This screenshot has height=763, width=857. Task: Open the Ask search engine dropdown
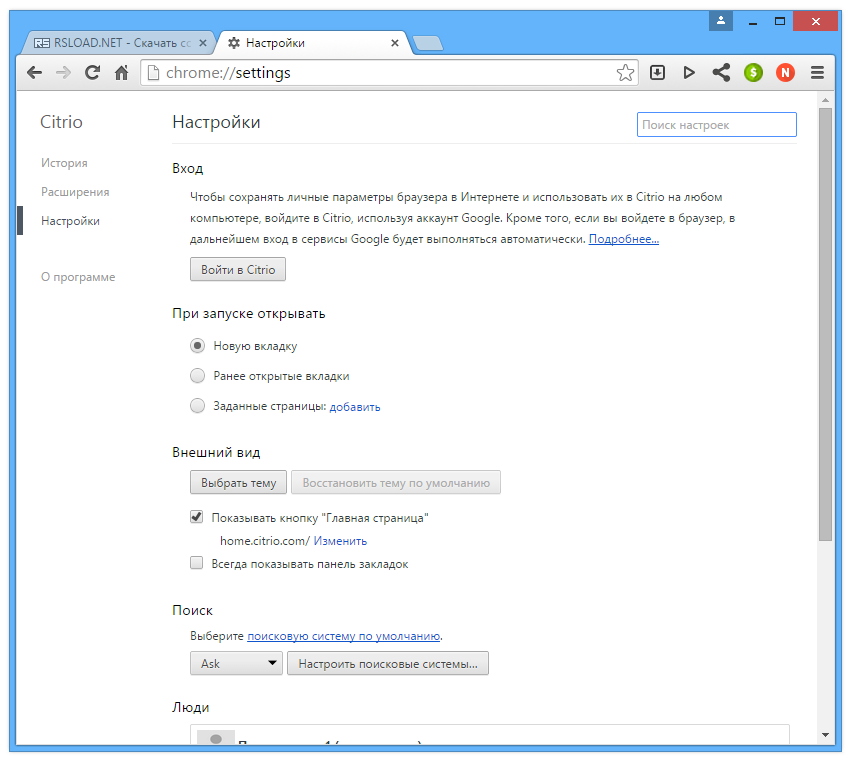coord(236,664)
